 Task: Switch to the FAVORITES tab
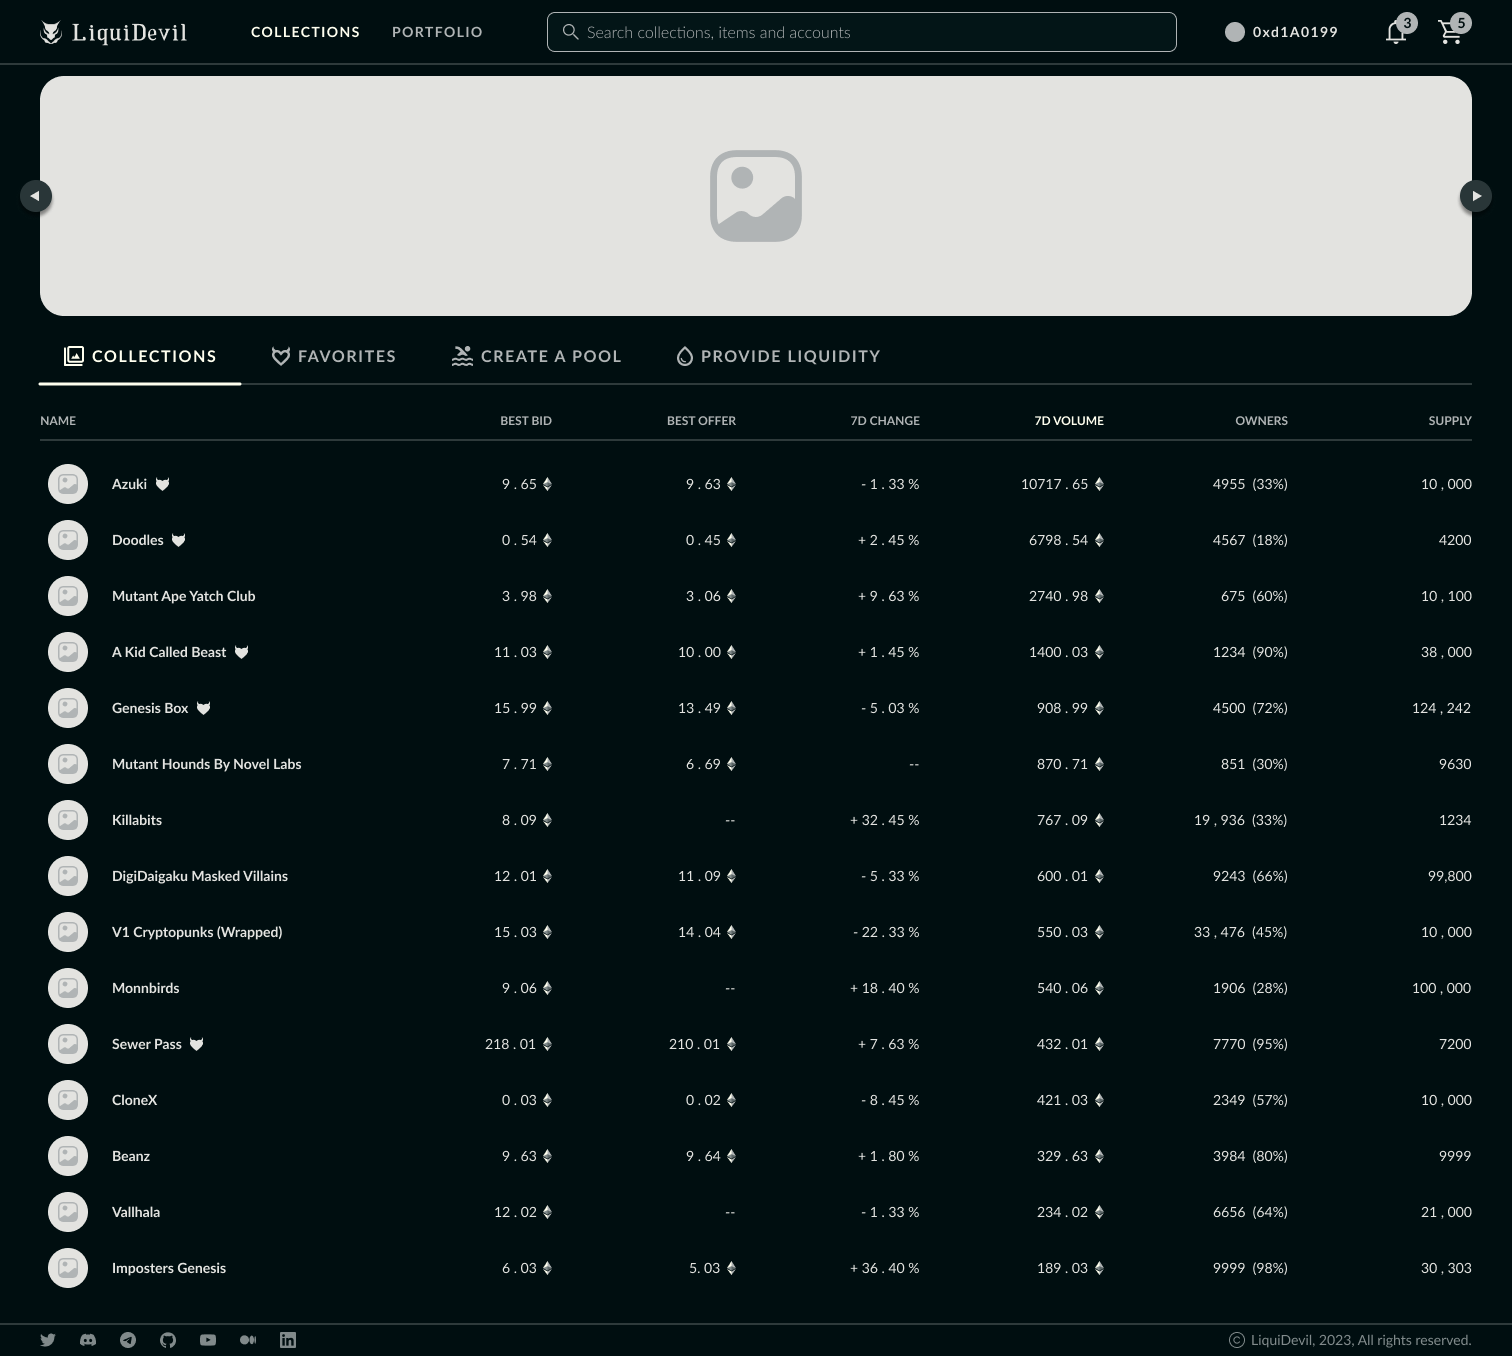334,356
